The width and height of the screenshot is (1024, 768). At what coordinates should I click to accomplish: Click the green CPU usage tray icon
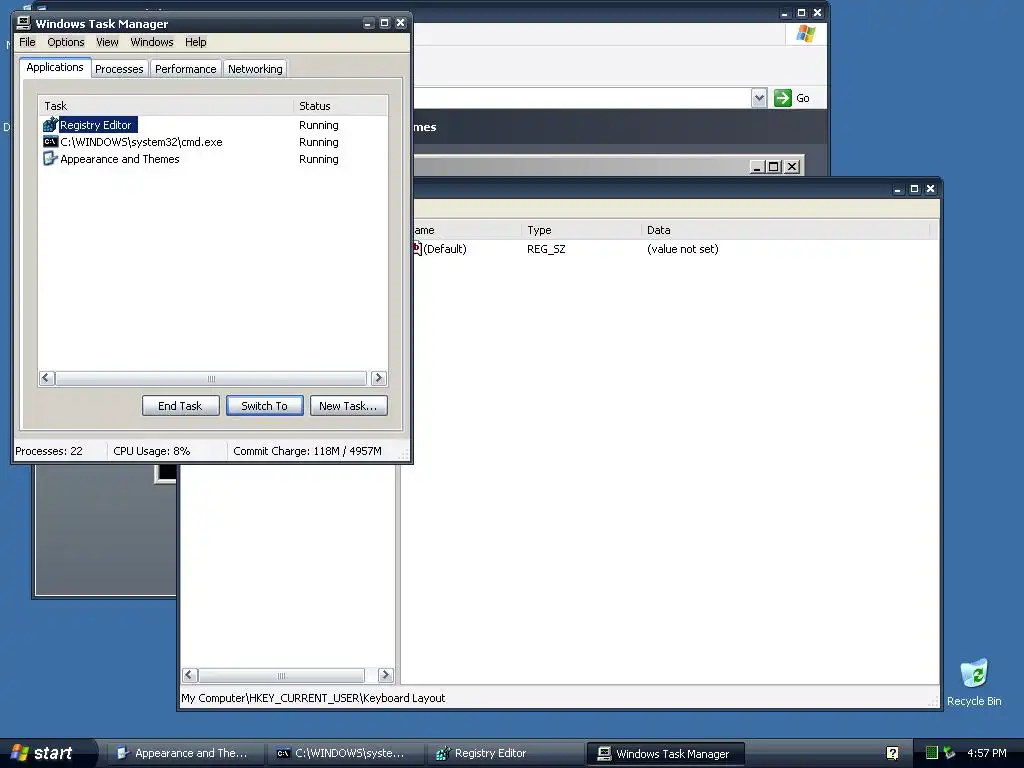(932, 753)
